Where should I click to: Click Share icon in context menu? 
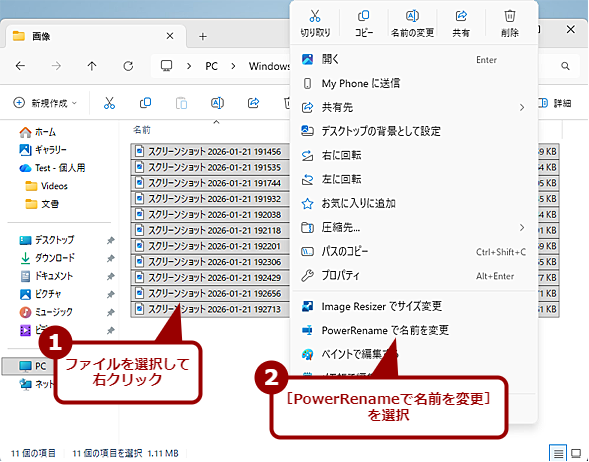tap(461, 17)
